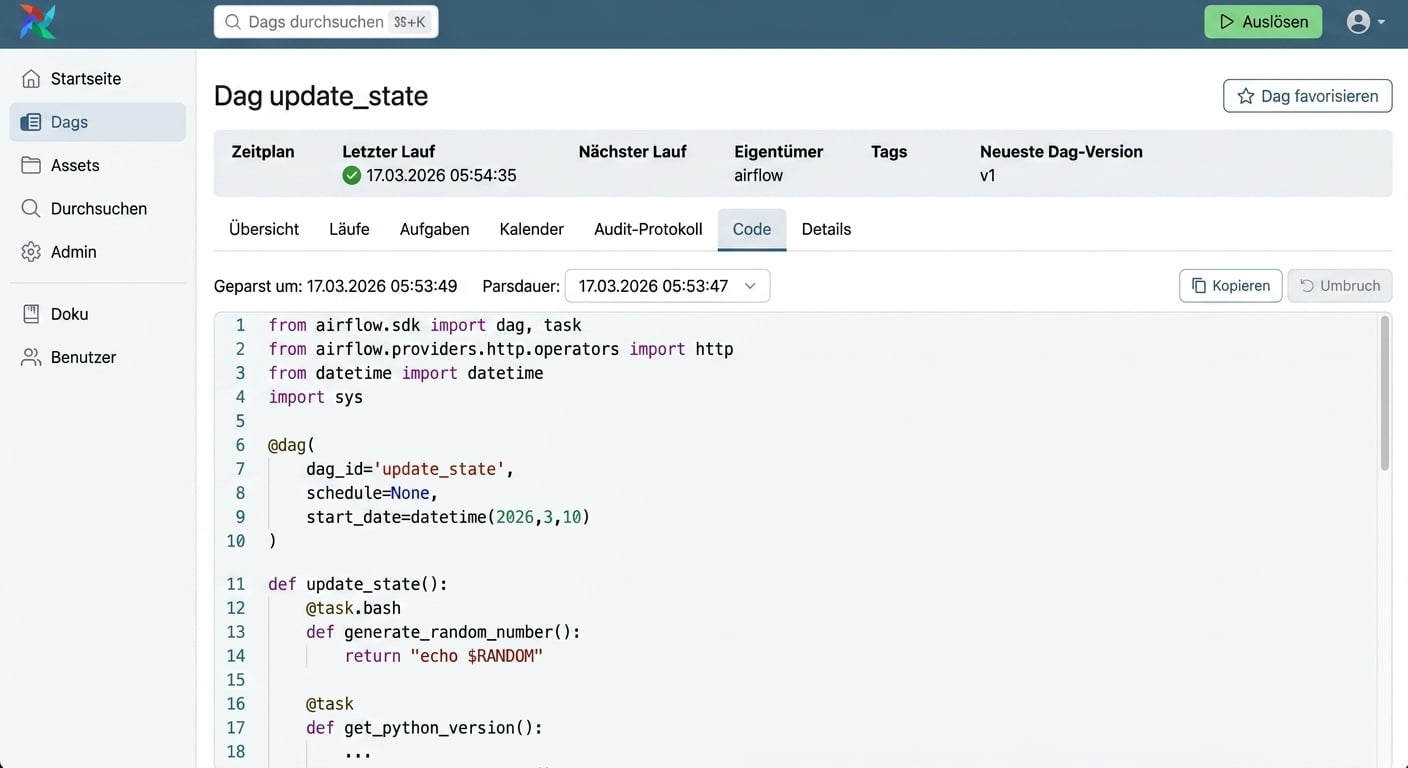View the Audit-Protokoll tab
Screen dimensions: 1408x768
click(648, 229)
